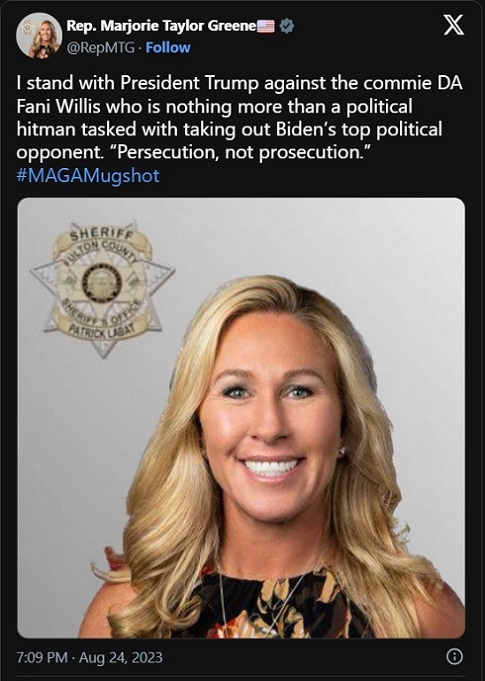Click the 7:09 PM time text
Screen dimensions: 485x681
[x=42, y=657]
